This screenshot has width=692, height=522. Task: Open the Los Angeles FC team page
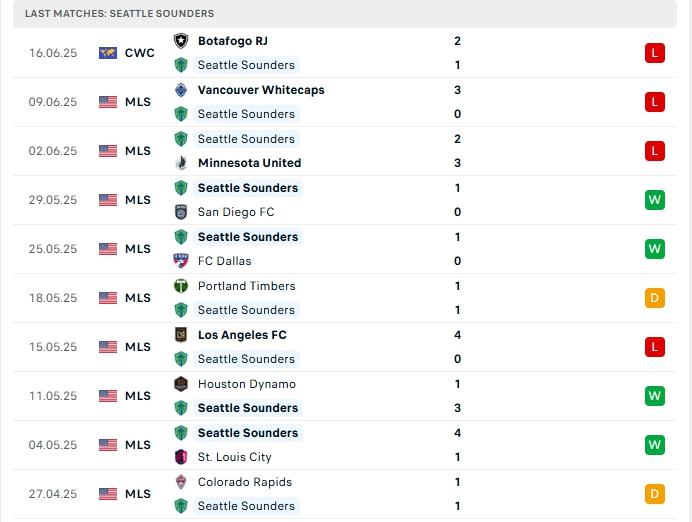[242, 335]
